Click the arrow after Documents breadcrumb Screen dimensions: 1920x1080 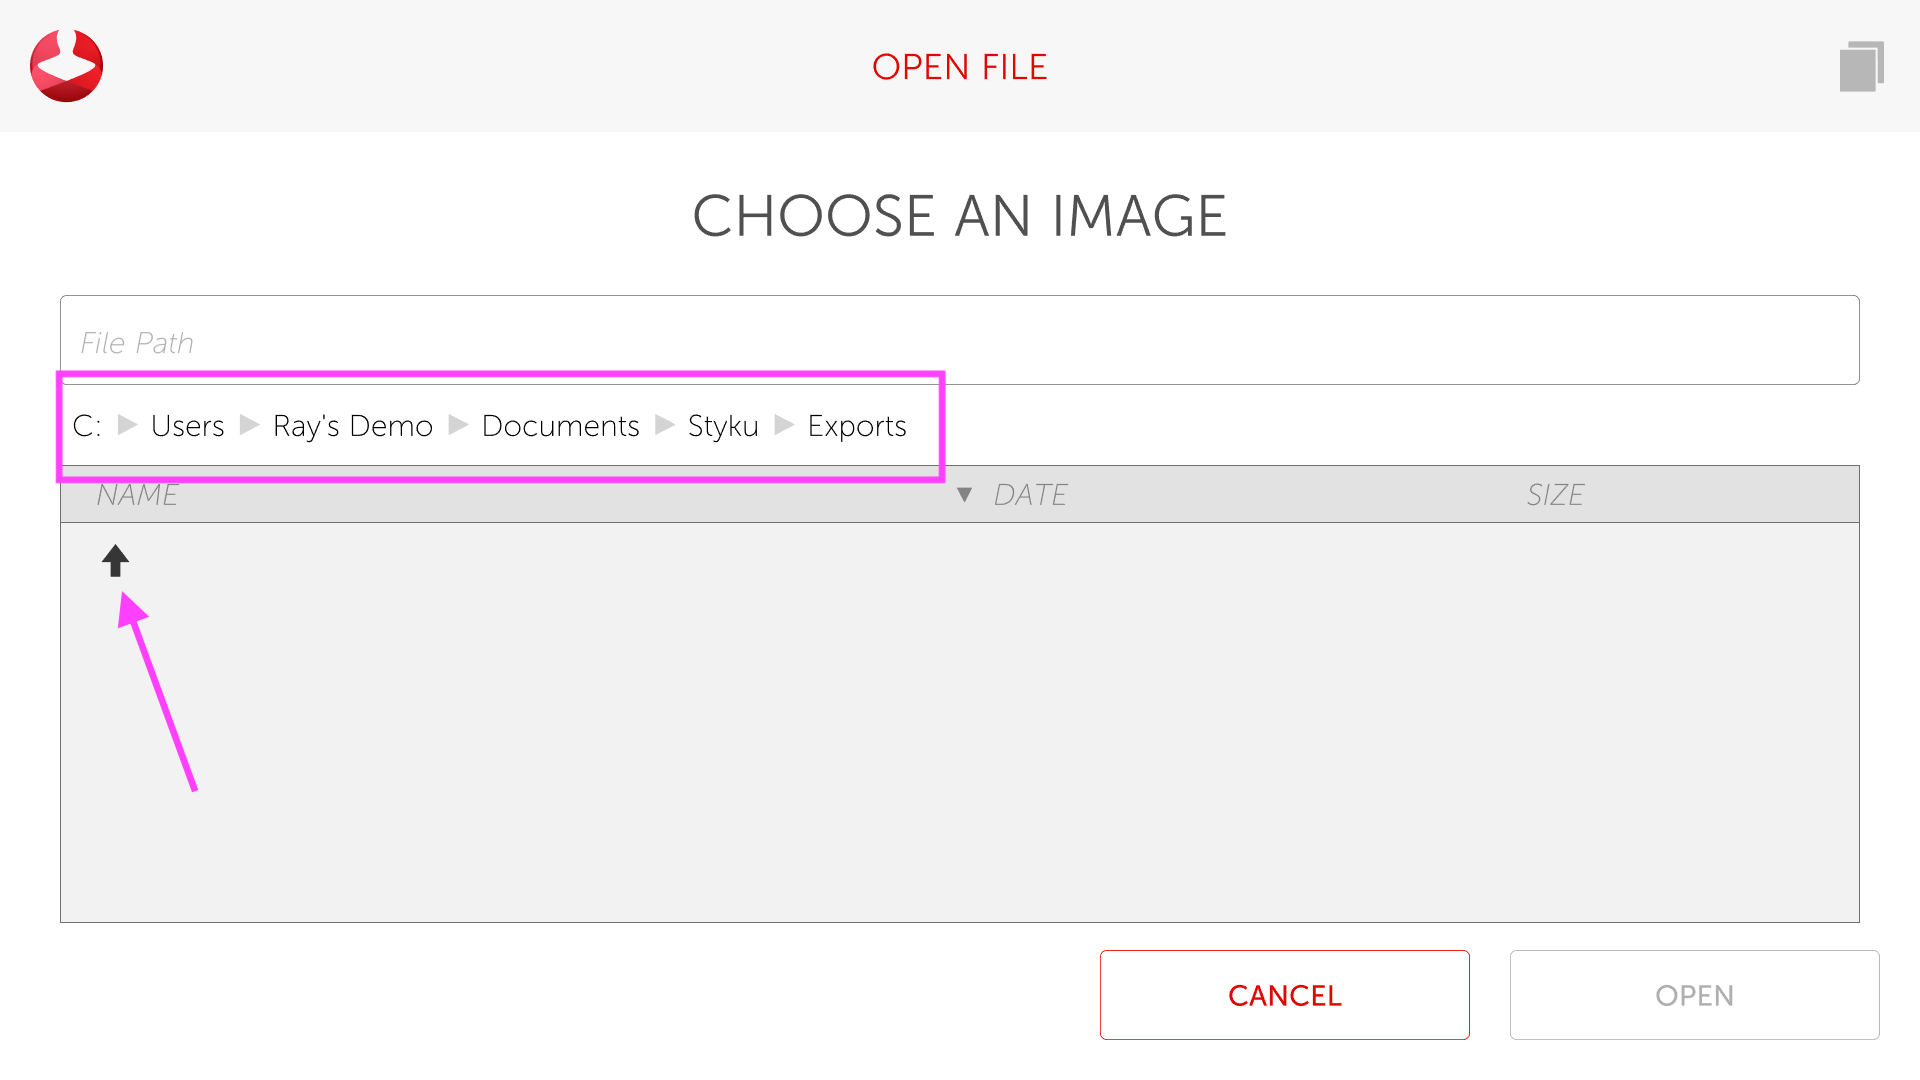664,425
